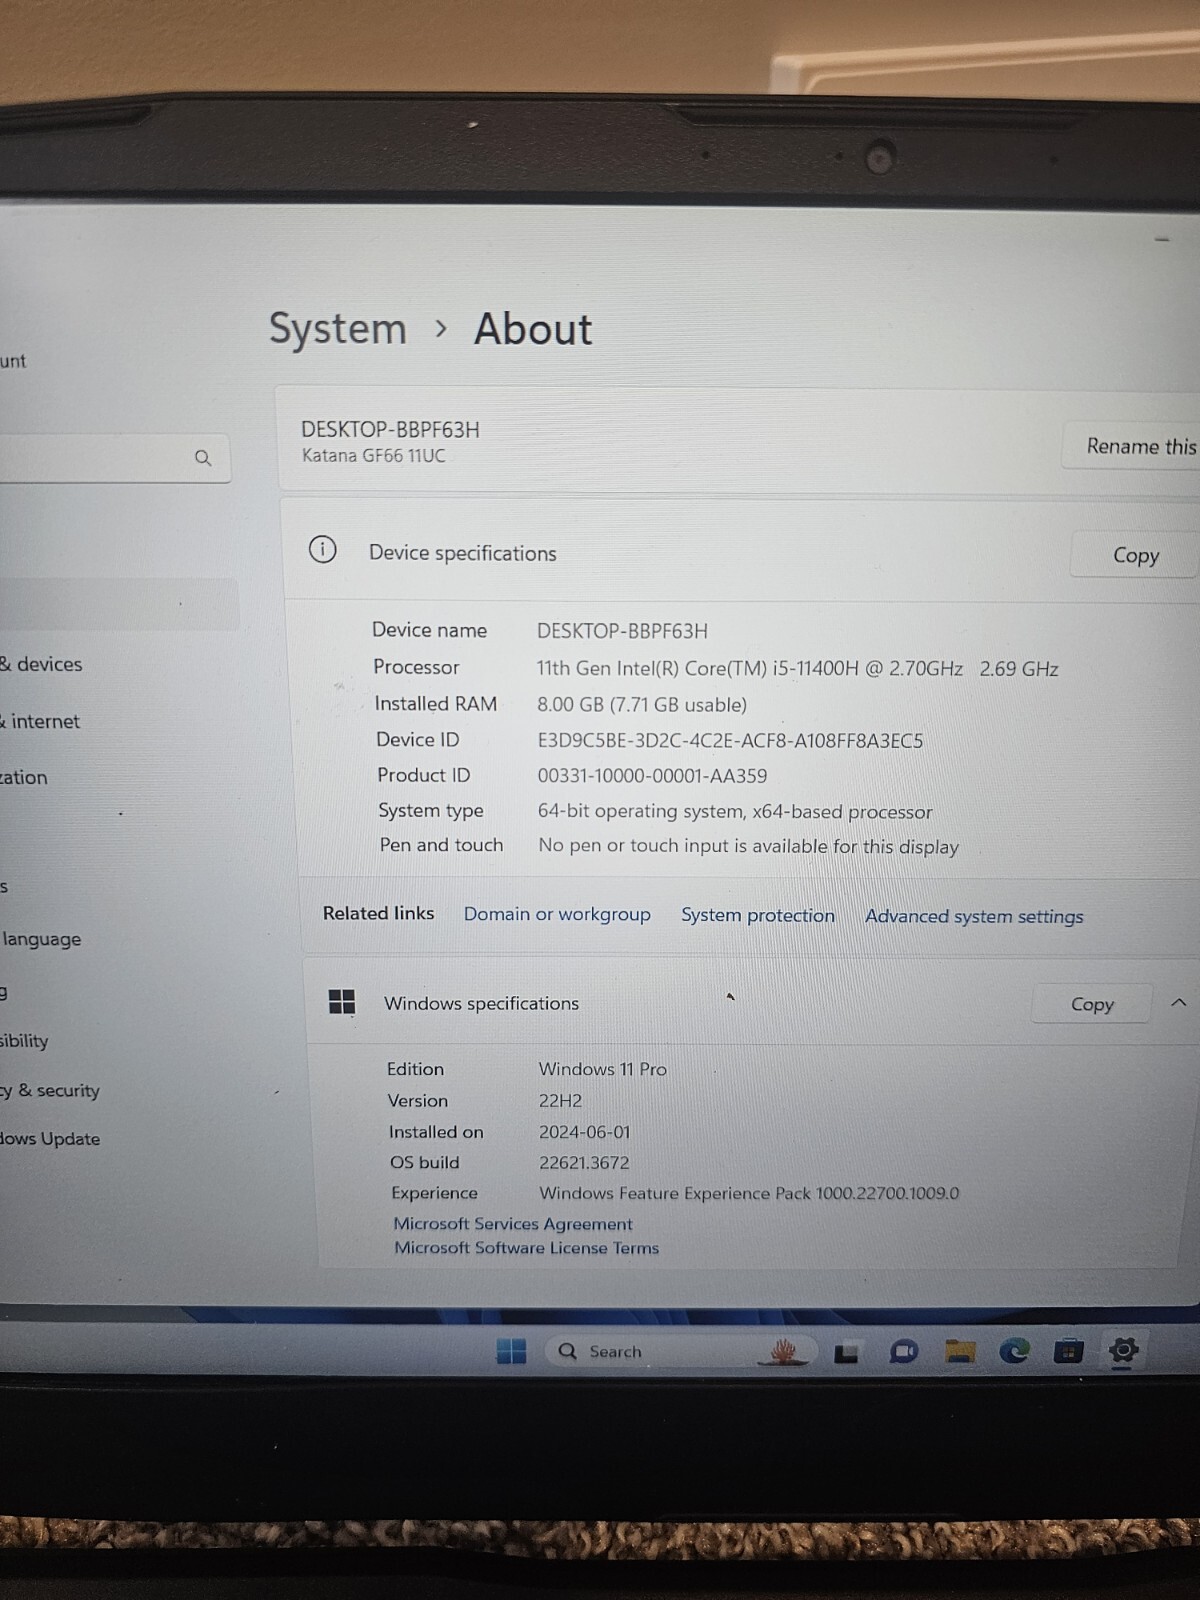Launch Microsoft Edge from the taskbar
Viewport: 1200px width, 1600px height.
(x=1014, y=1352)
